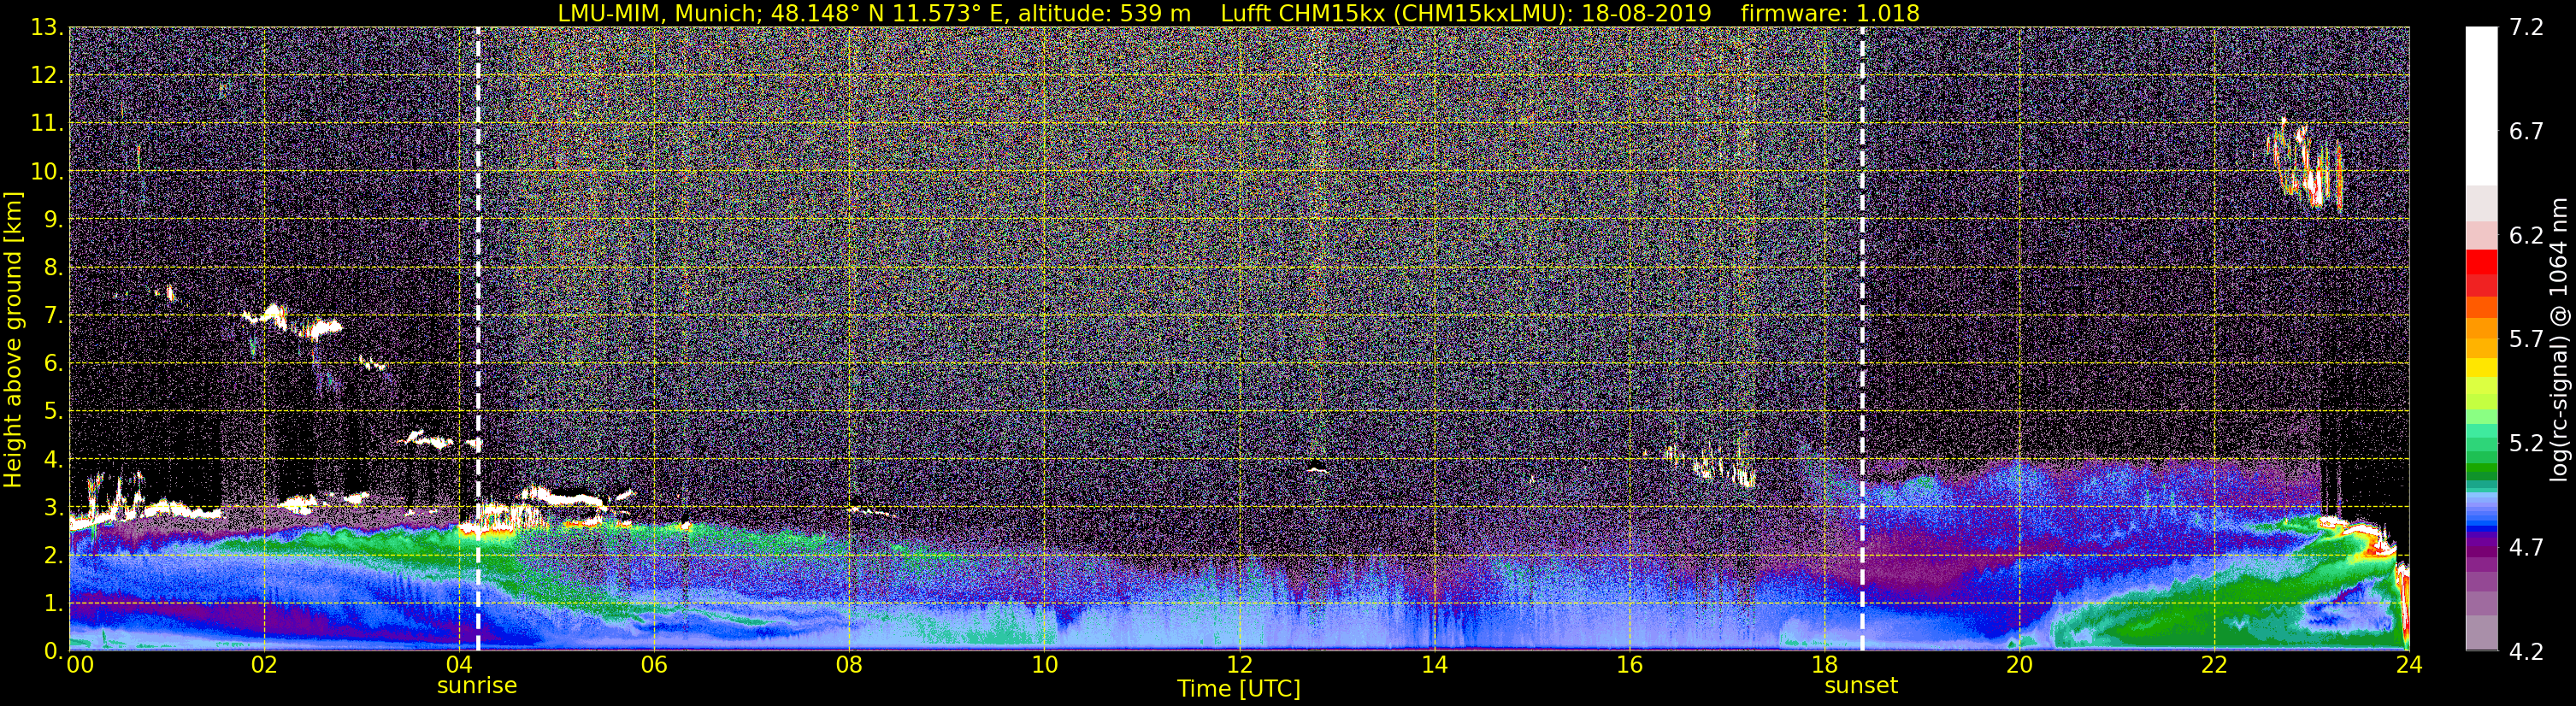This screenshot has width=2576, height=706.
Task: Click the date 18-08-2019 in the title
Action: (1647, 13)
